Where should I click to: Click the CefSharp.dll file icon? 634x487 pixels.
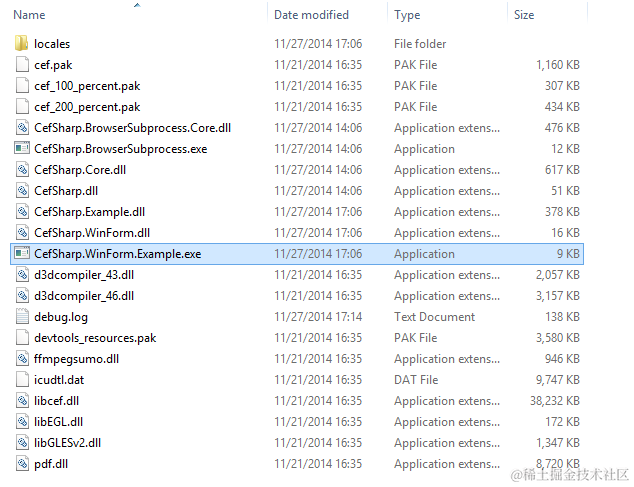[x=22, y=191]
